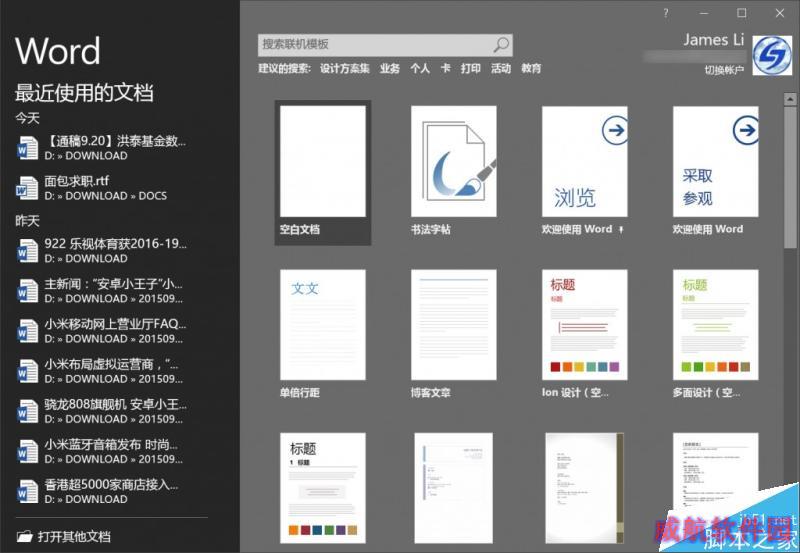Image resolution: width=800 pixels, height=553 pixels.
Task: Select resume template with blue left bar
Action: coord(454,488)
